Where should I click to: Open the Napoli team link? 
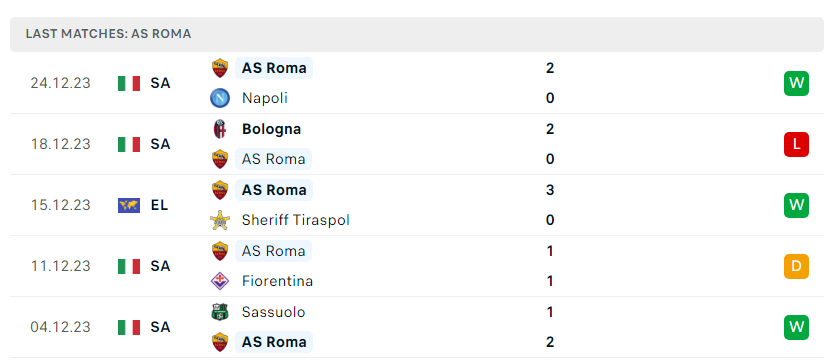tap(264, 98)
